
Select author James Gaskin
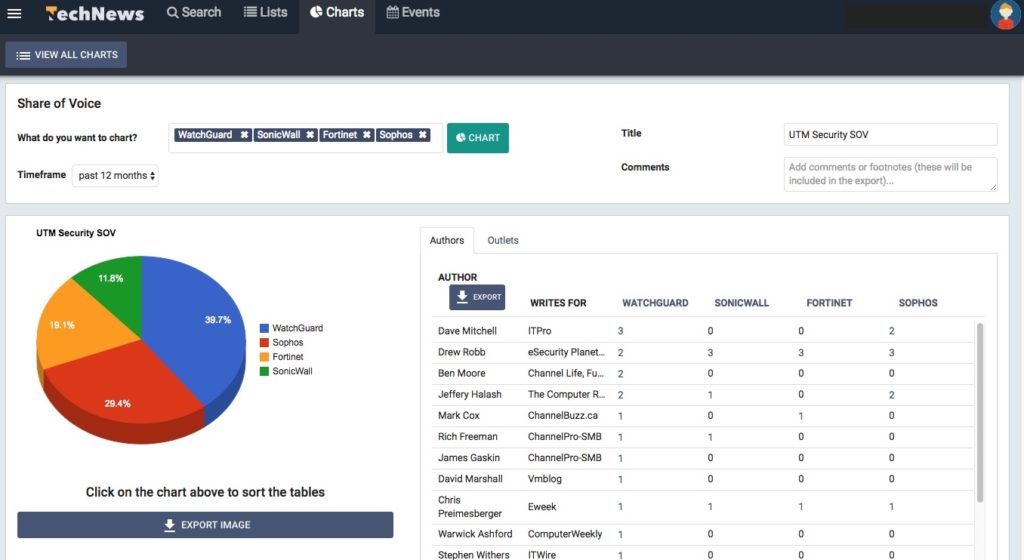tap(468, 458)
